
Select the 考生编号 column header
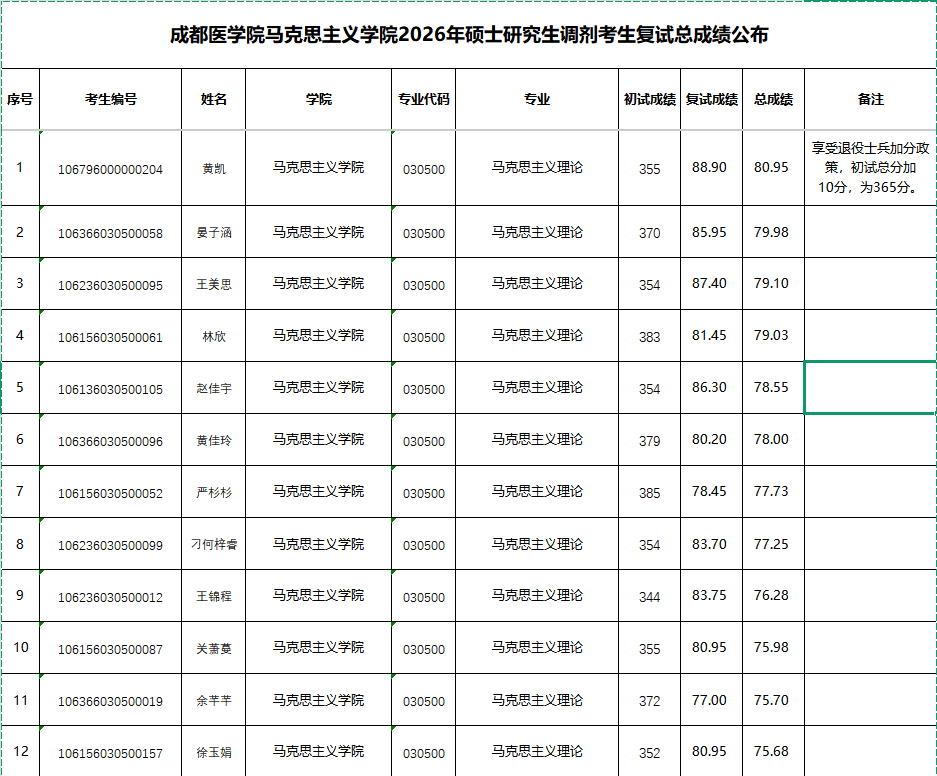(x=110, y=99)
